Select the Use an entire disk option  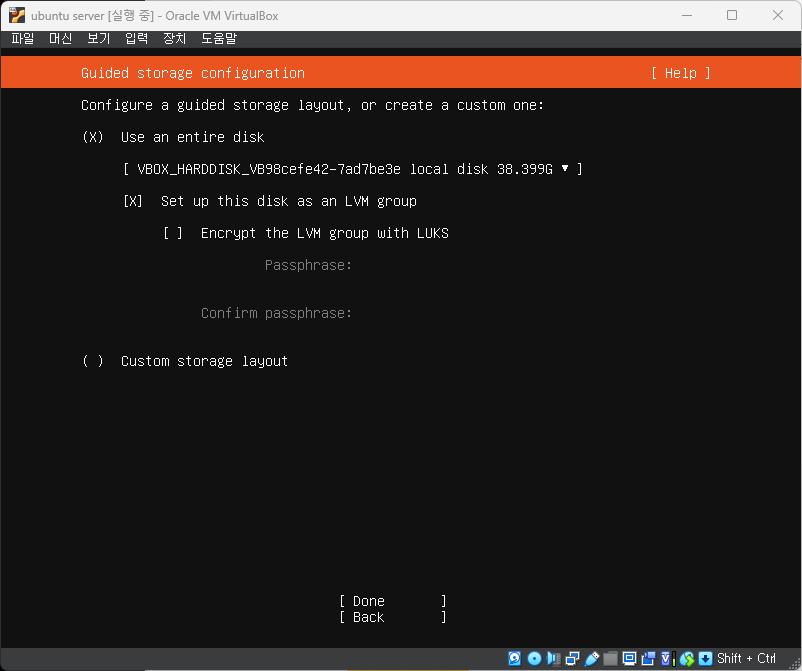pos(173,137)
